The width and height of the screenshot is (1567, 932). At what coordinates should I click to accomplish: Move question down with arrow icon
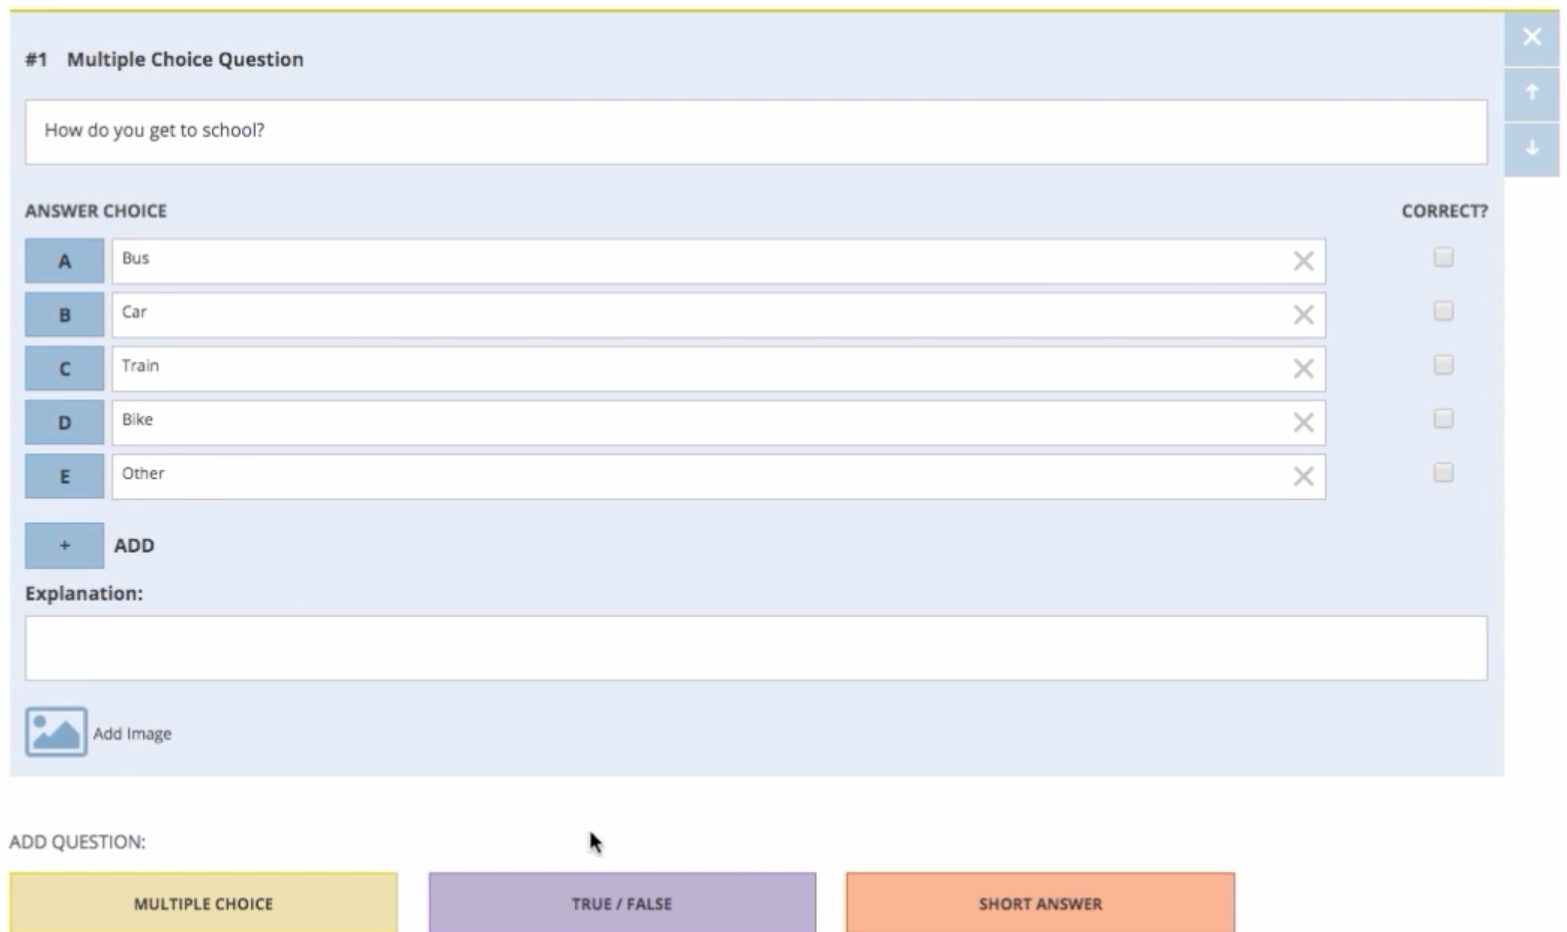[x=1531, y=149]
